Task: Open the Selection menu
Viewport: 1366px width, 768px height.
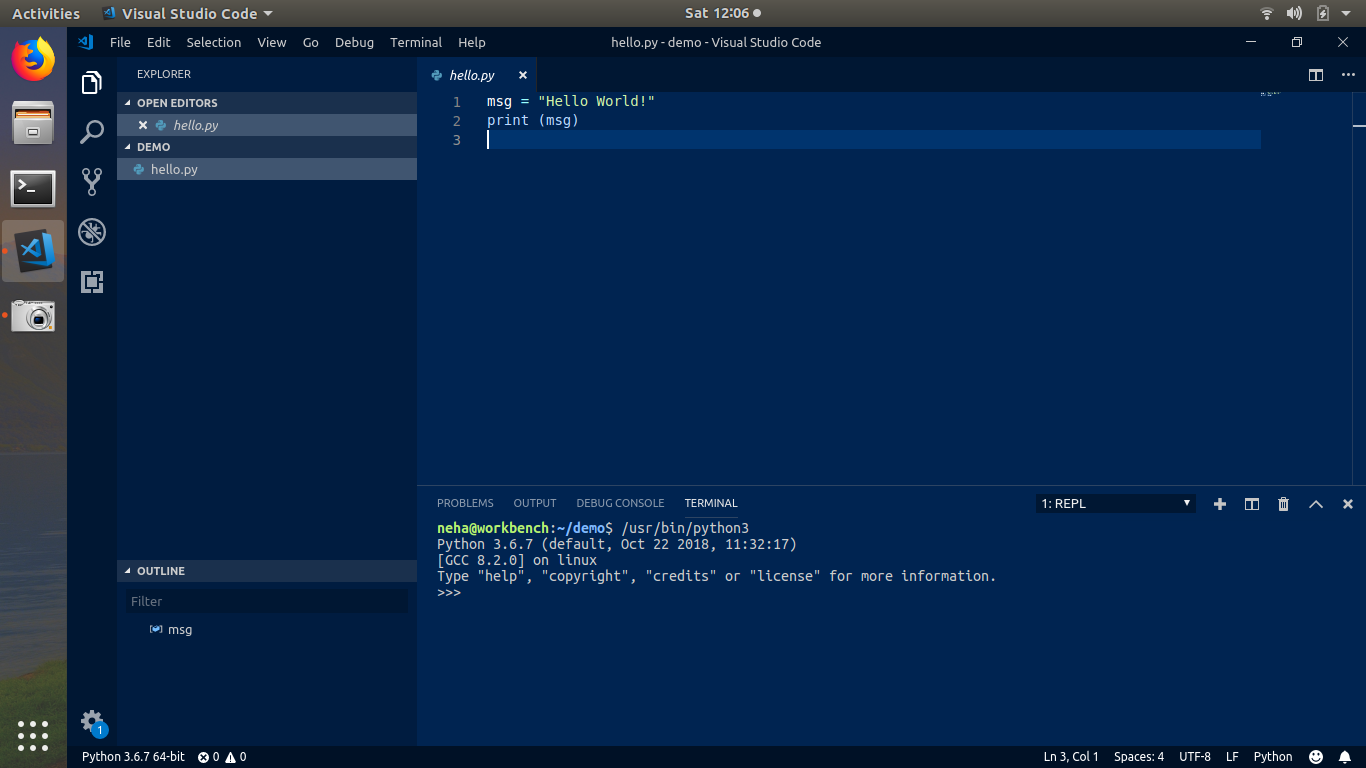Action: [214, 42]
